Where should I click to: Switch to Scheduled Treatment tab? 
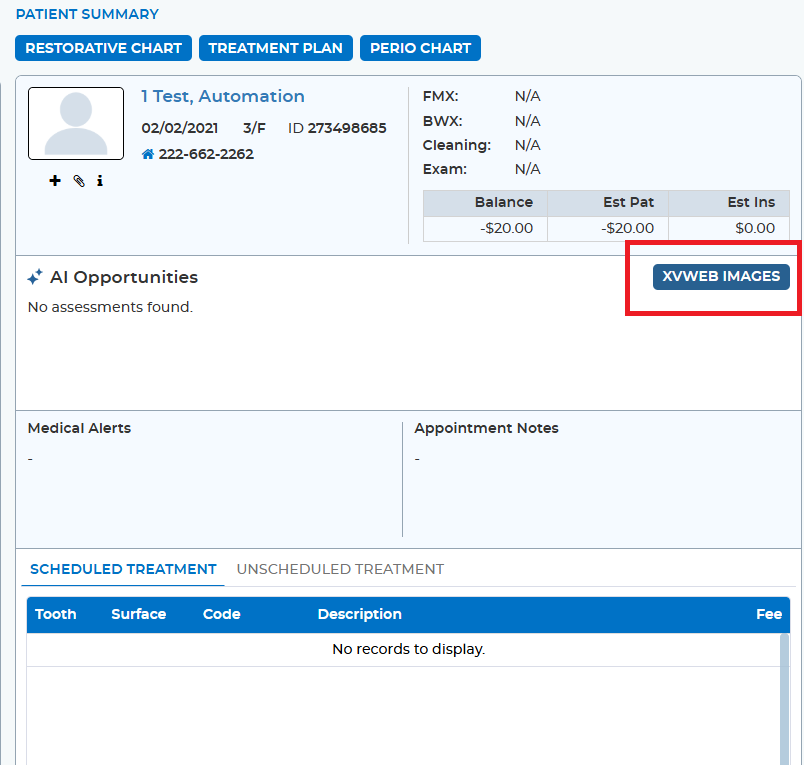[x=123, y=569]
